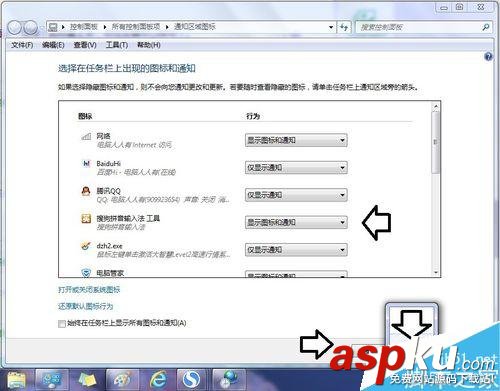Click the 还原默认图标行为 link
This screenshot has width=500, height=391.
86,306
